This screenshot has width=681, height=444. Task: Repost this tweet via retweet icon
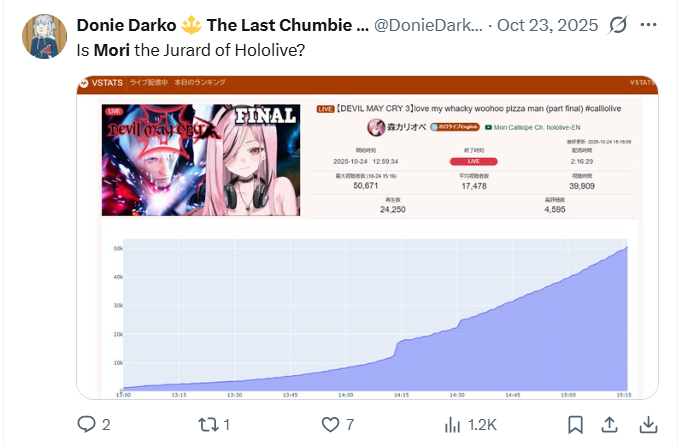click(x=207, y=424)
